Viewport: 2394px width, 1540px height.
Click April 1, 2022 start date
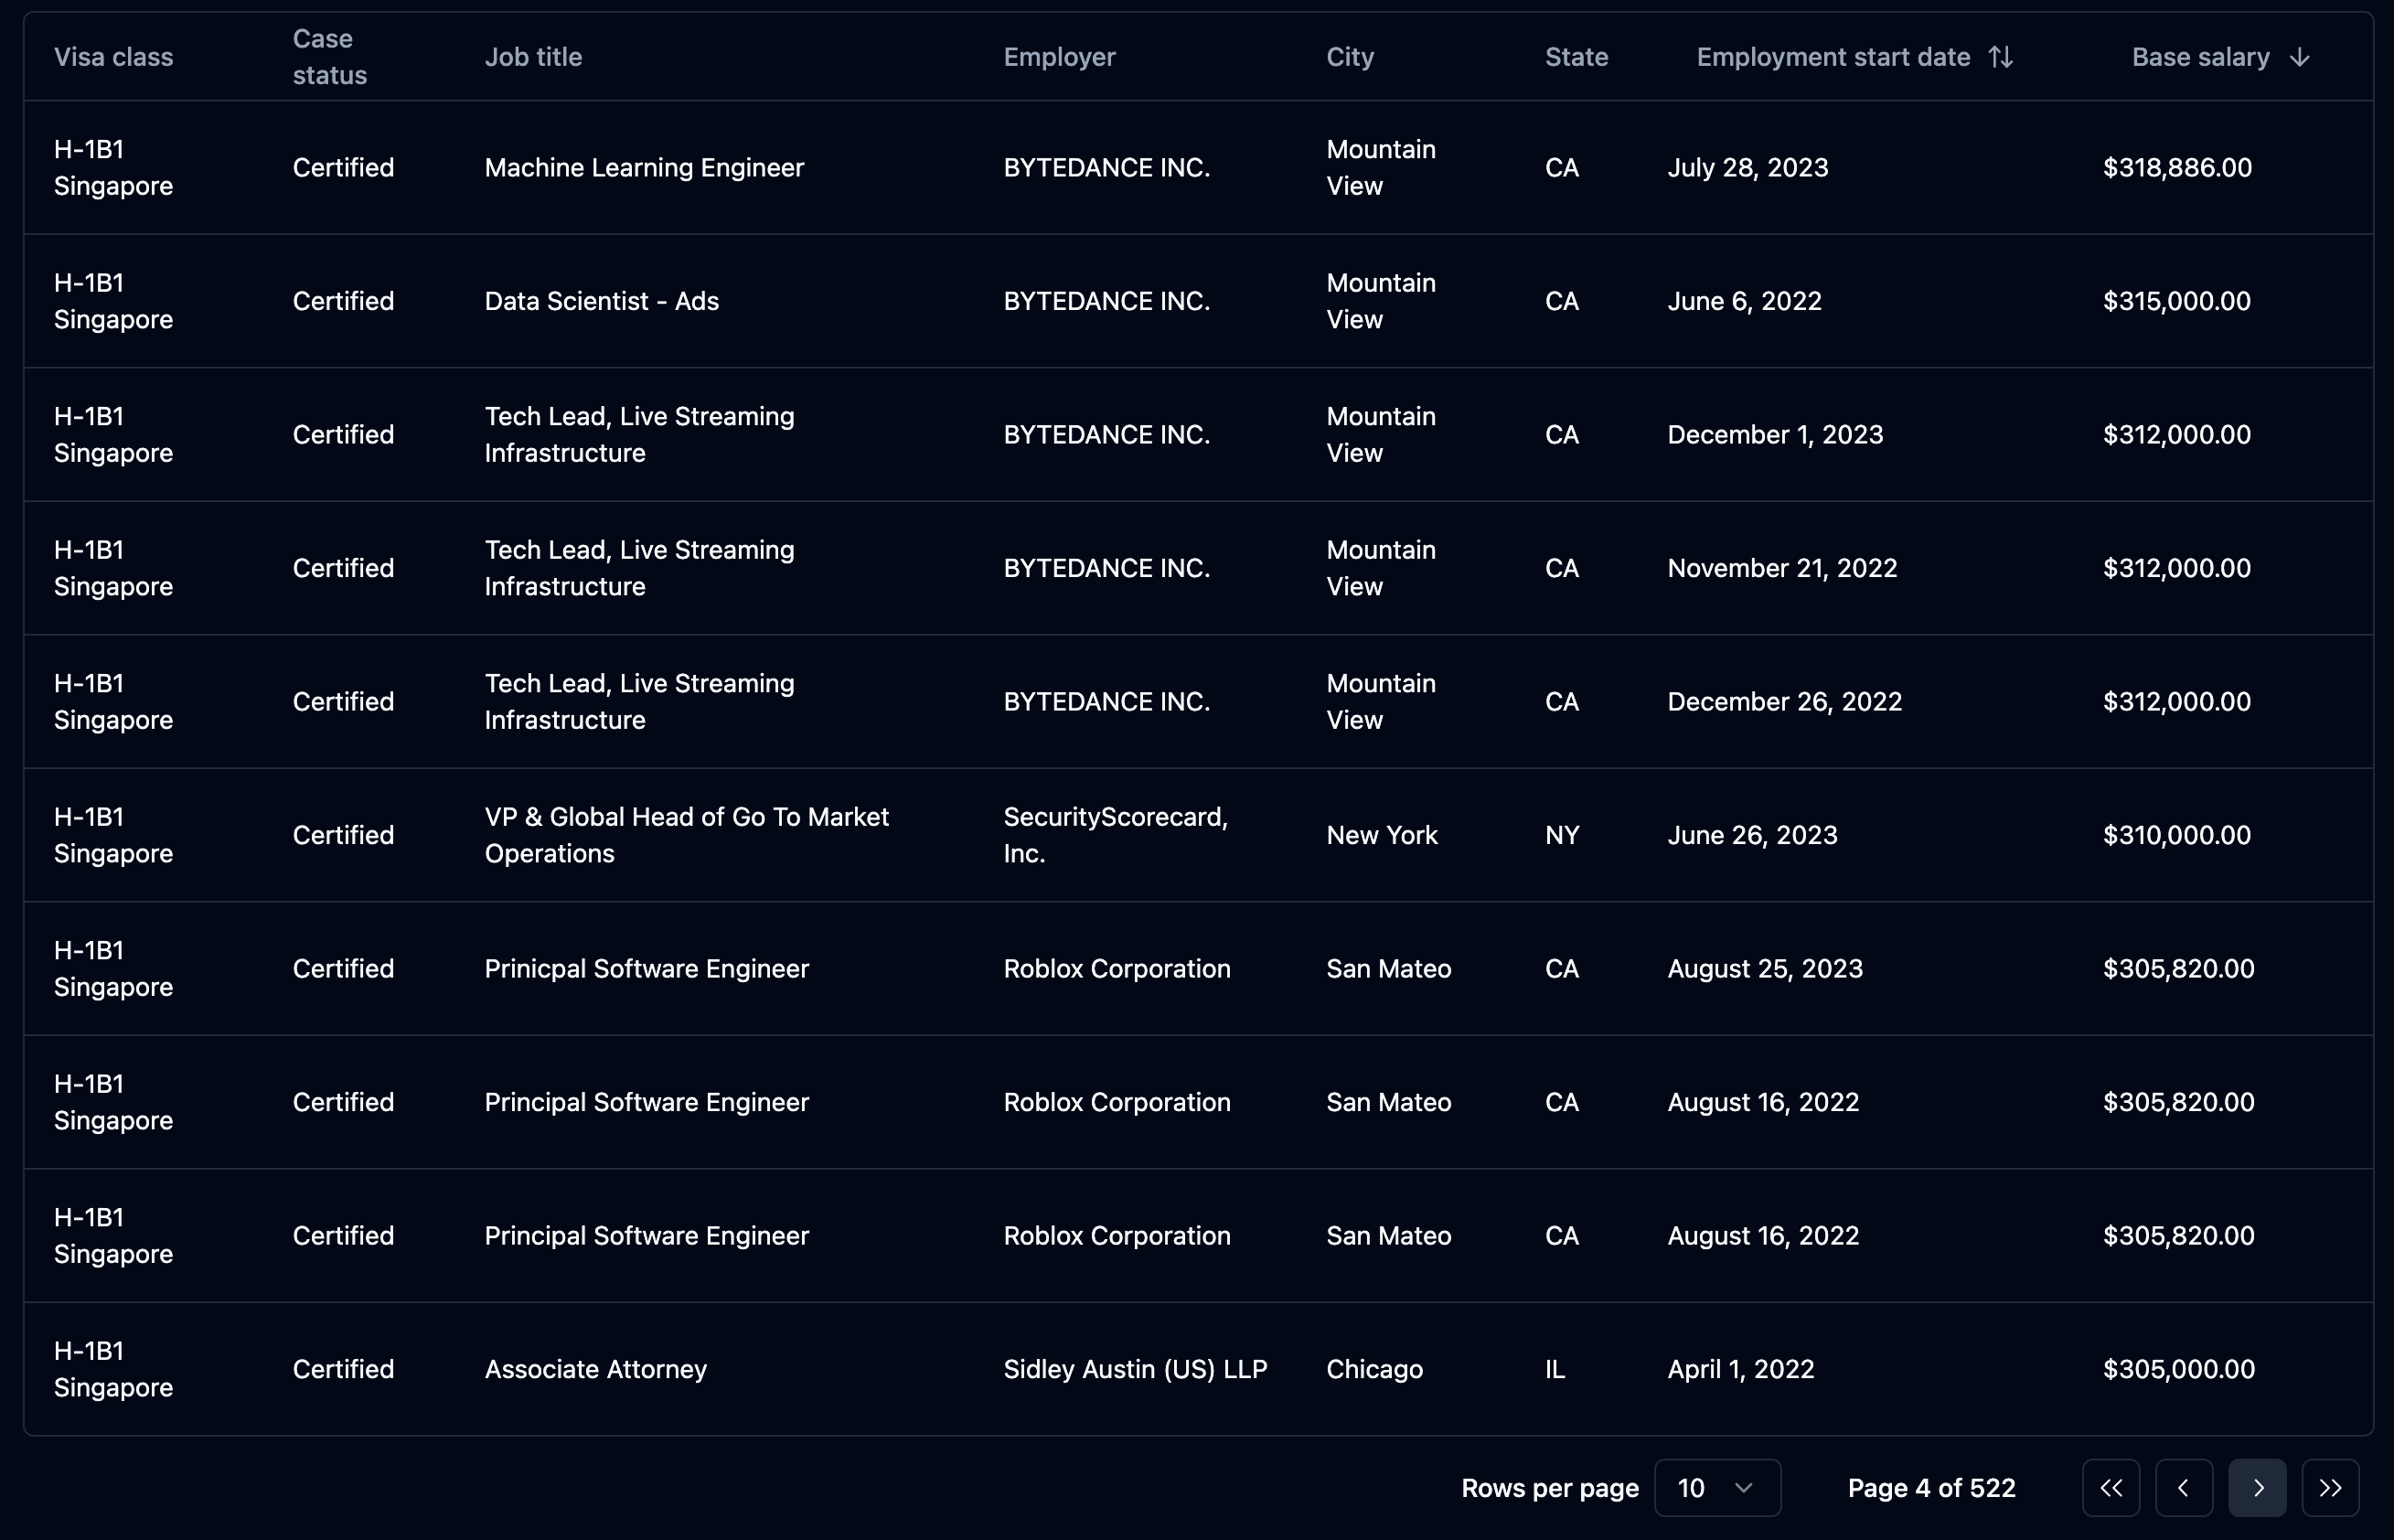point(1740,1369)
